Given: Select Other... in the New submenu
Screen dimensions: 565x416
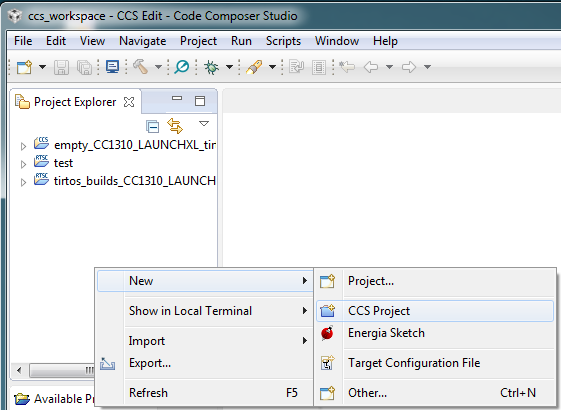Looking at the screenshot, I should 435,393.
